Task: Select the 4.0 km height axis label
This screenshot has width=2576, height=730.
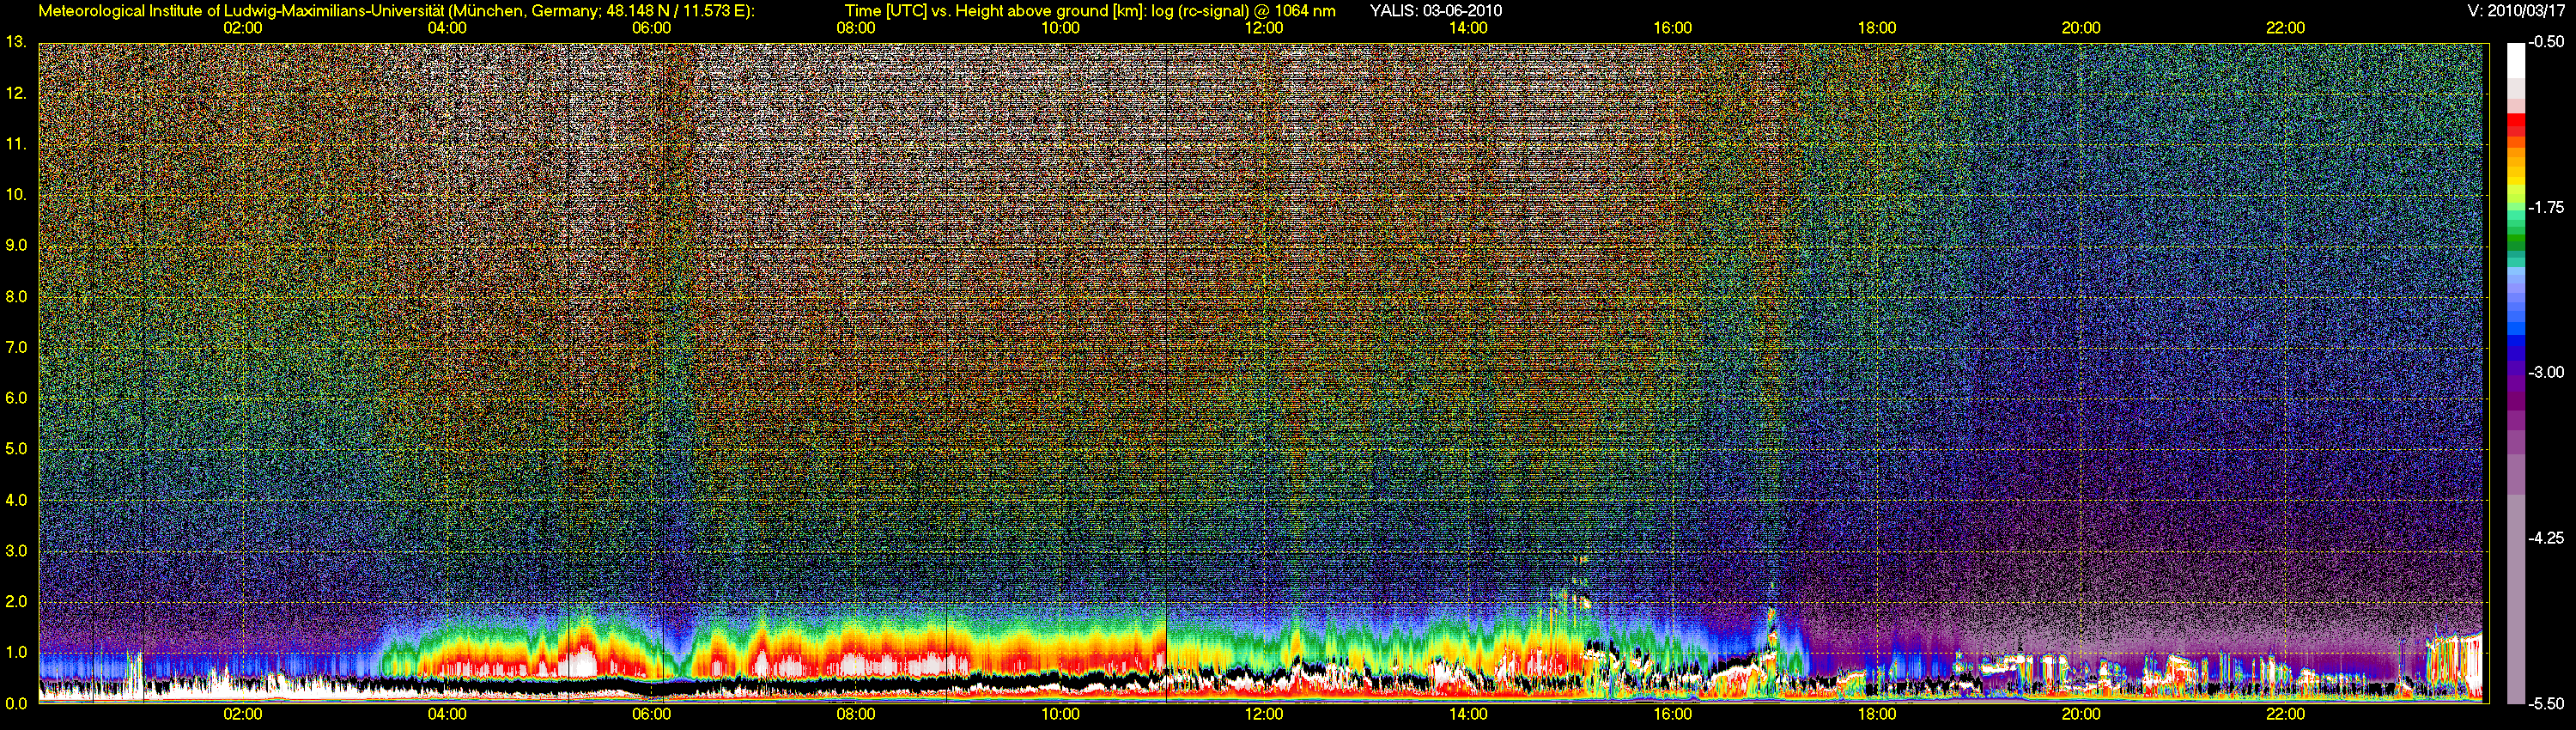Action: (x=16, y=499)
